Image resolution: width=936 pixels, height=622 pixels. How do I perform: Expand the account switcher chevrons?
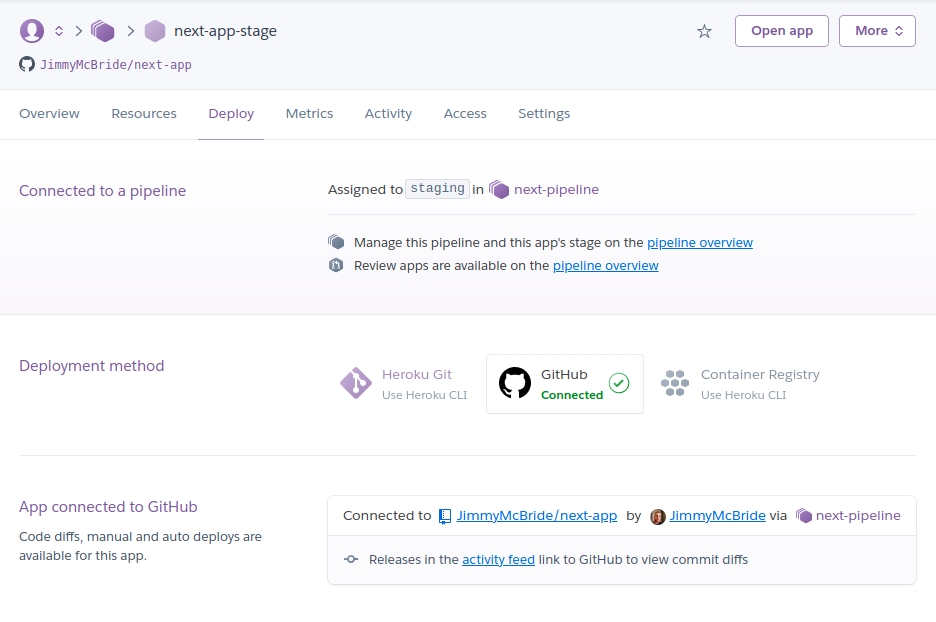tap(59, 31)
